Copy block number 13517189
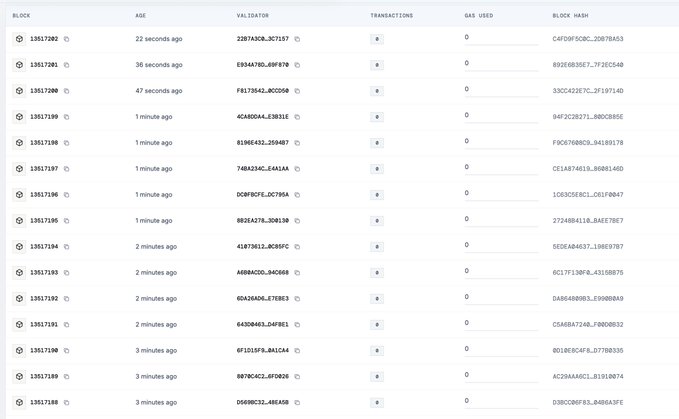679x419 pixels. point(66,377)
